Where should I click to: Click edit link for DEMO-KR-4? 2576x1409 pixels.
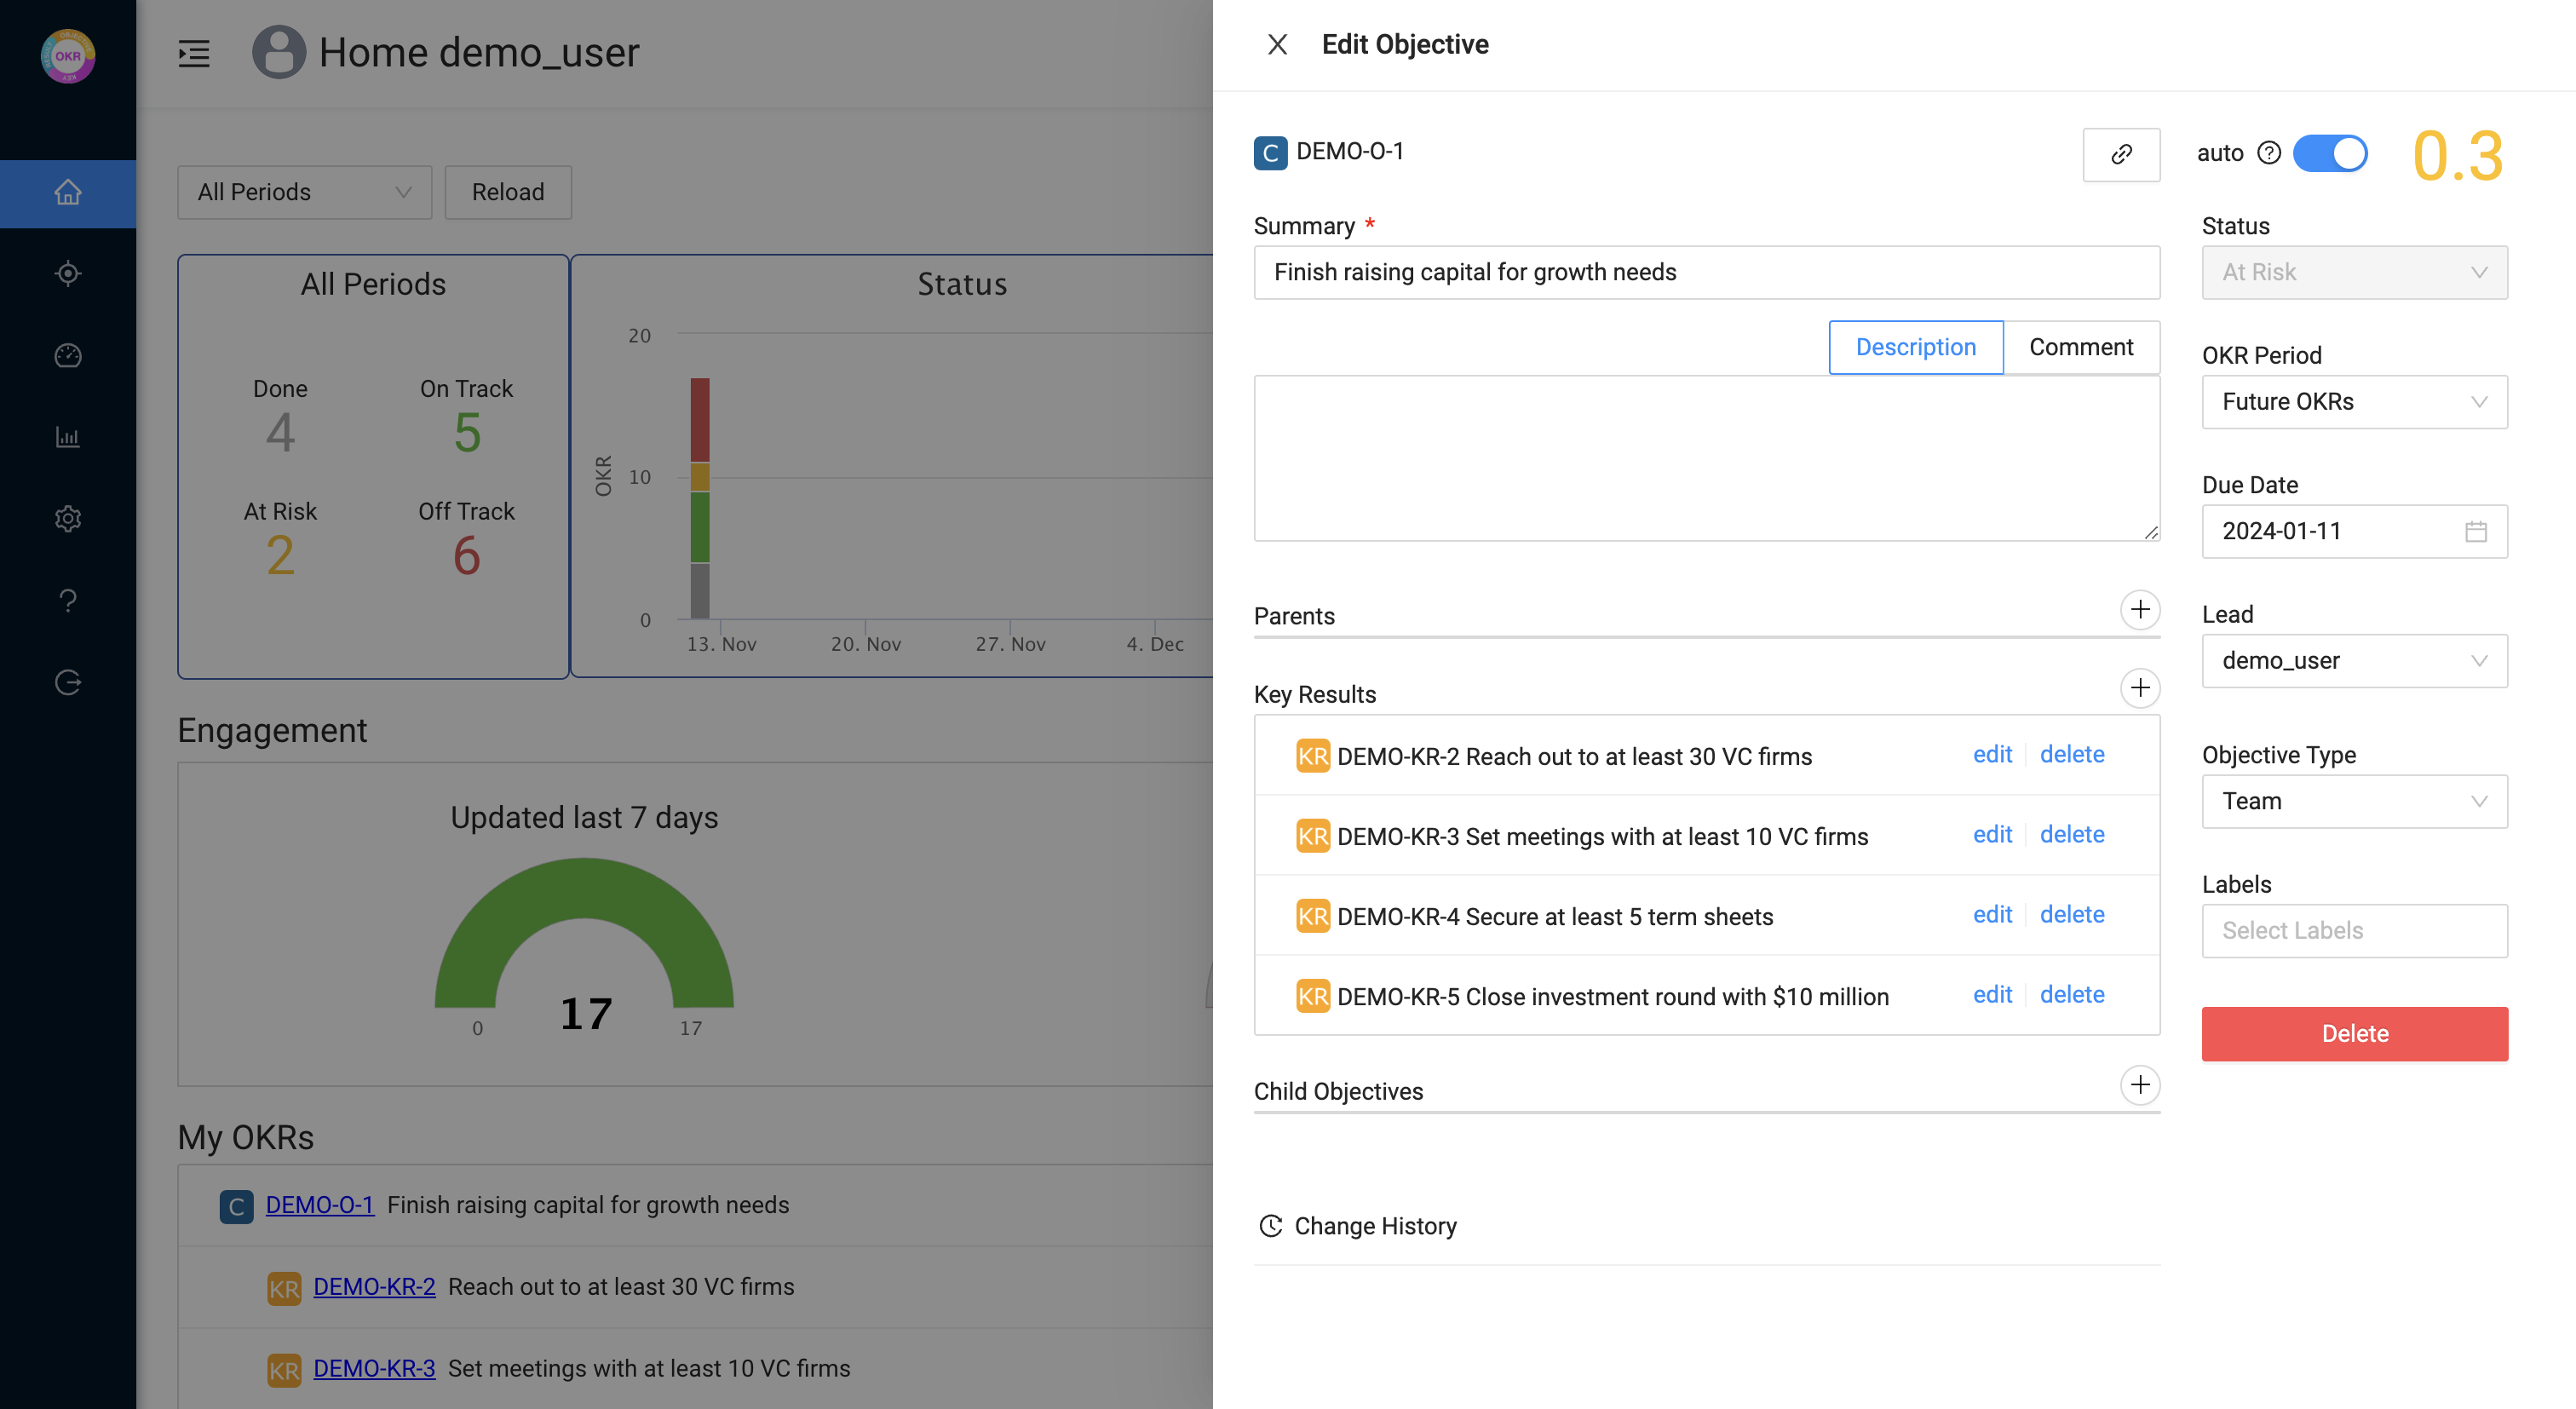coord(1991,914)
